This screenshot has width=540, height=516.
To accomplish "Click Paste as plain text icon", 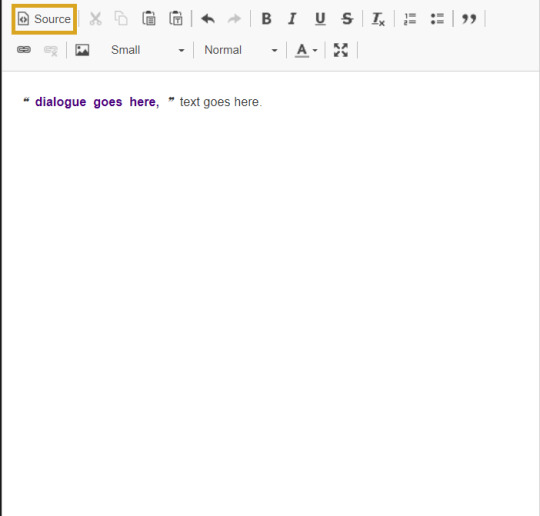I will (176, 19).
